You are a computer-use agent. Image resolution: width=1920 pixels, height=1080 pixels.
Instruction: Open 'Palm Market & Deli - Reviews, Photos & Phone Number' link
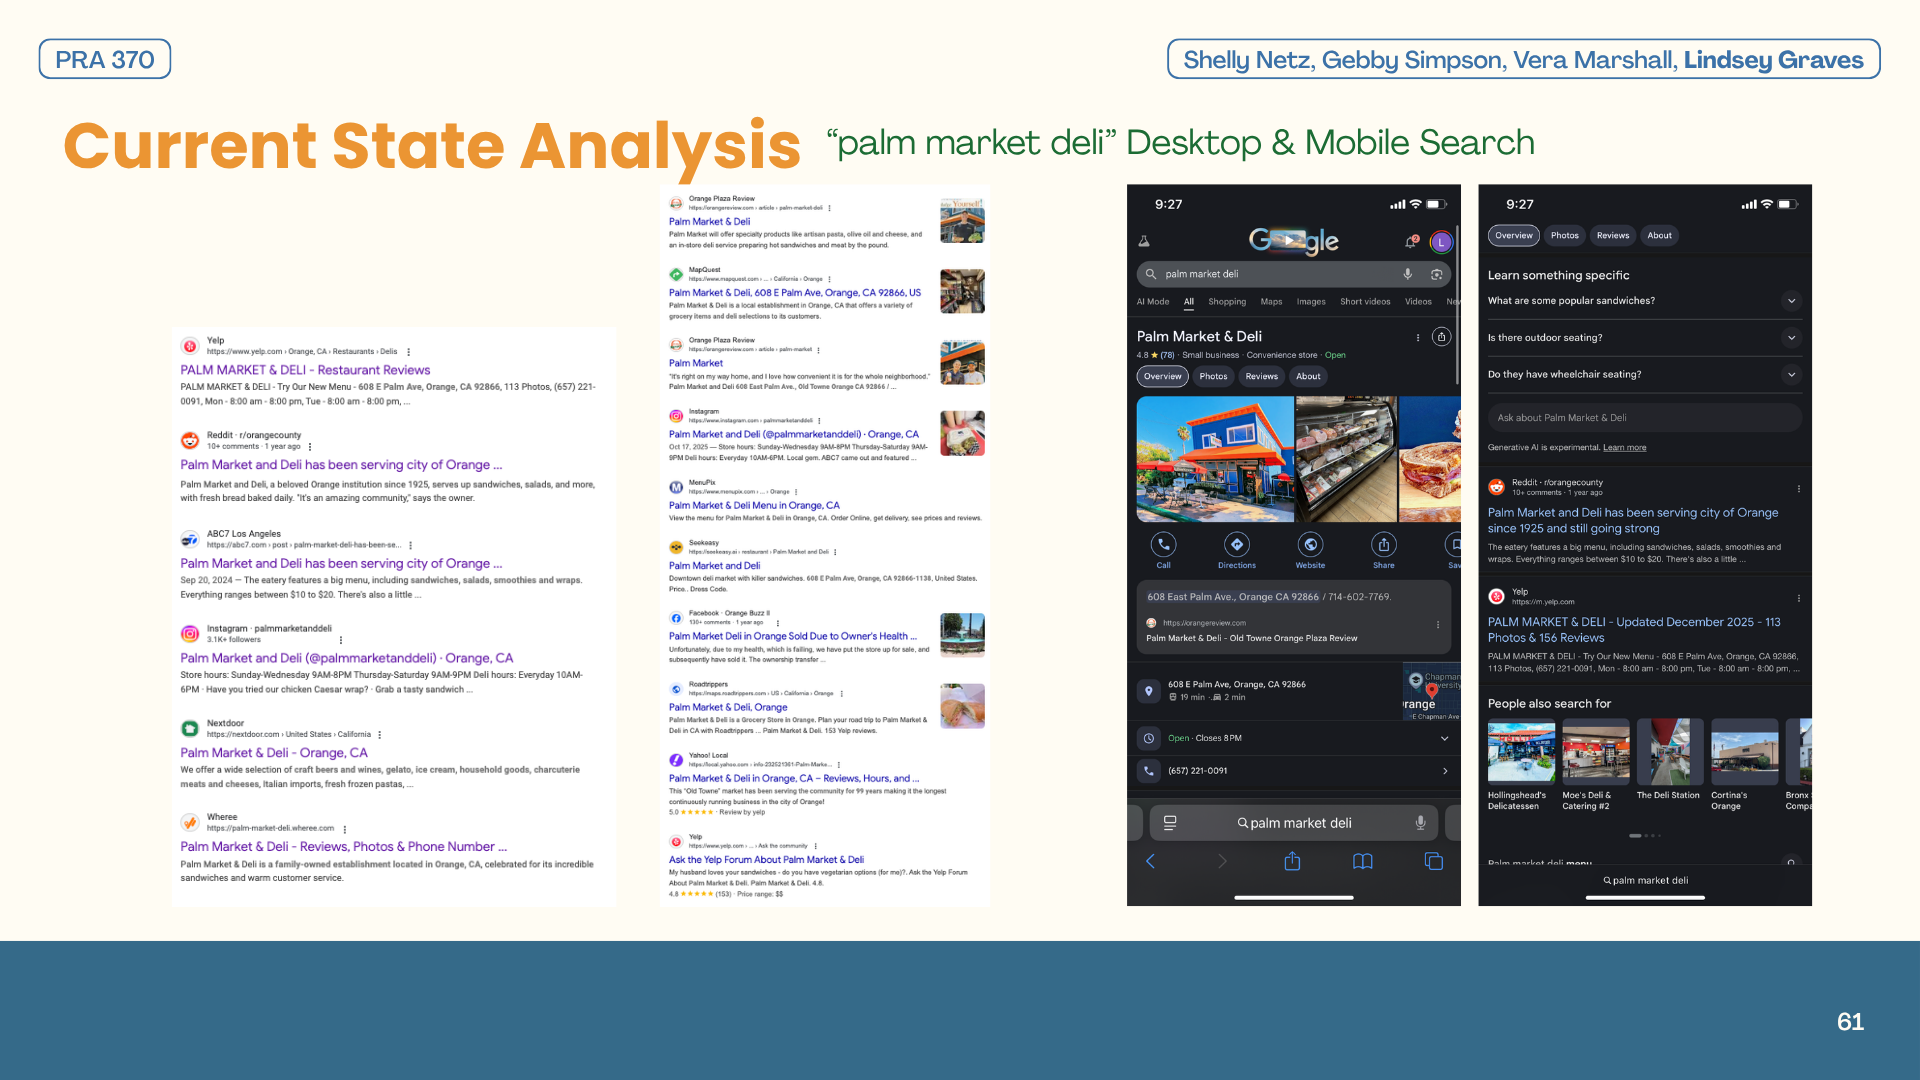tap(344, 847)
